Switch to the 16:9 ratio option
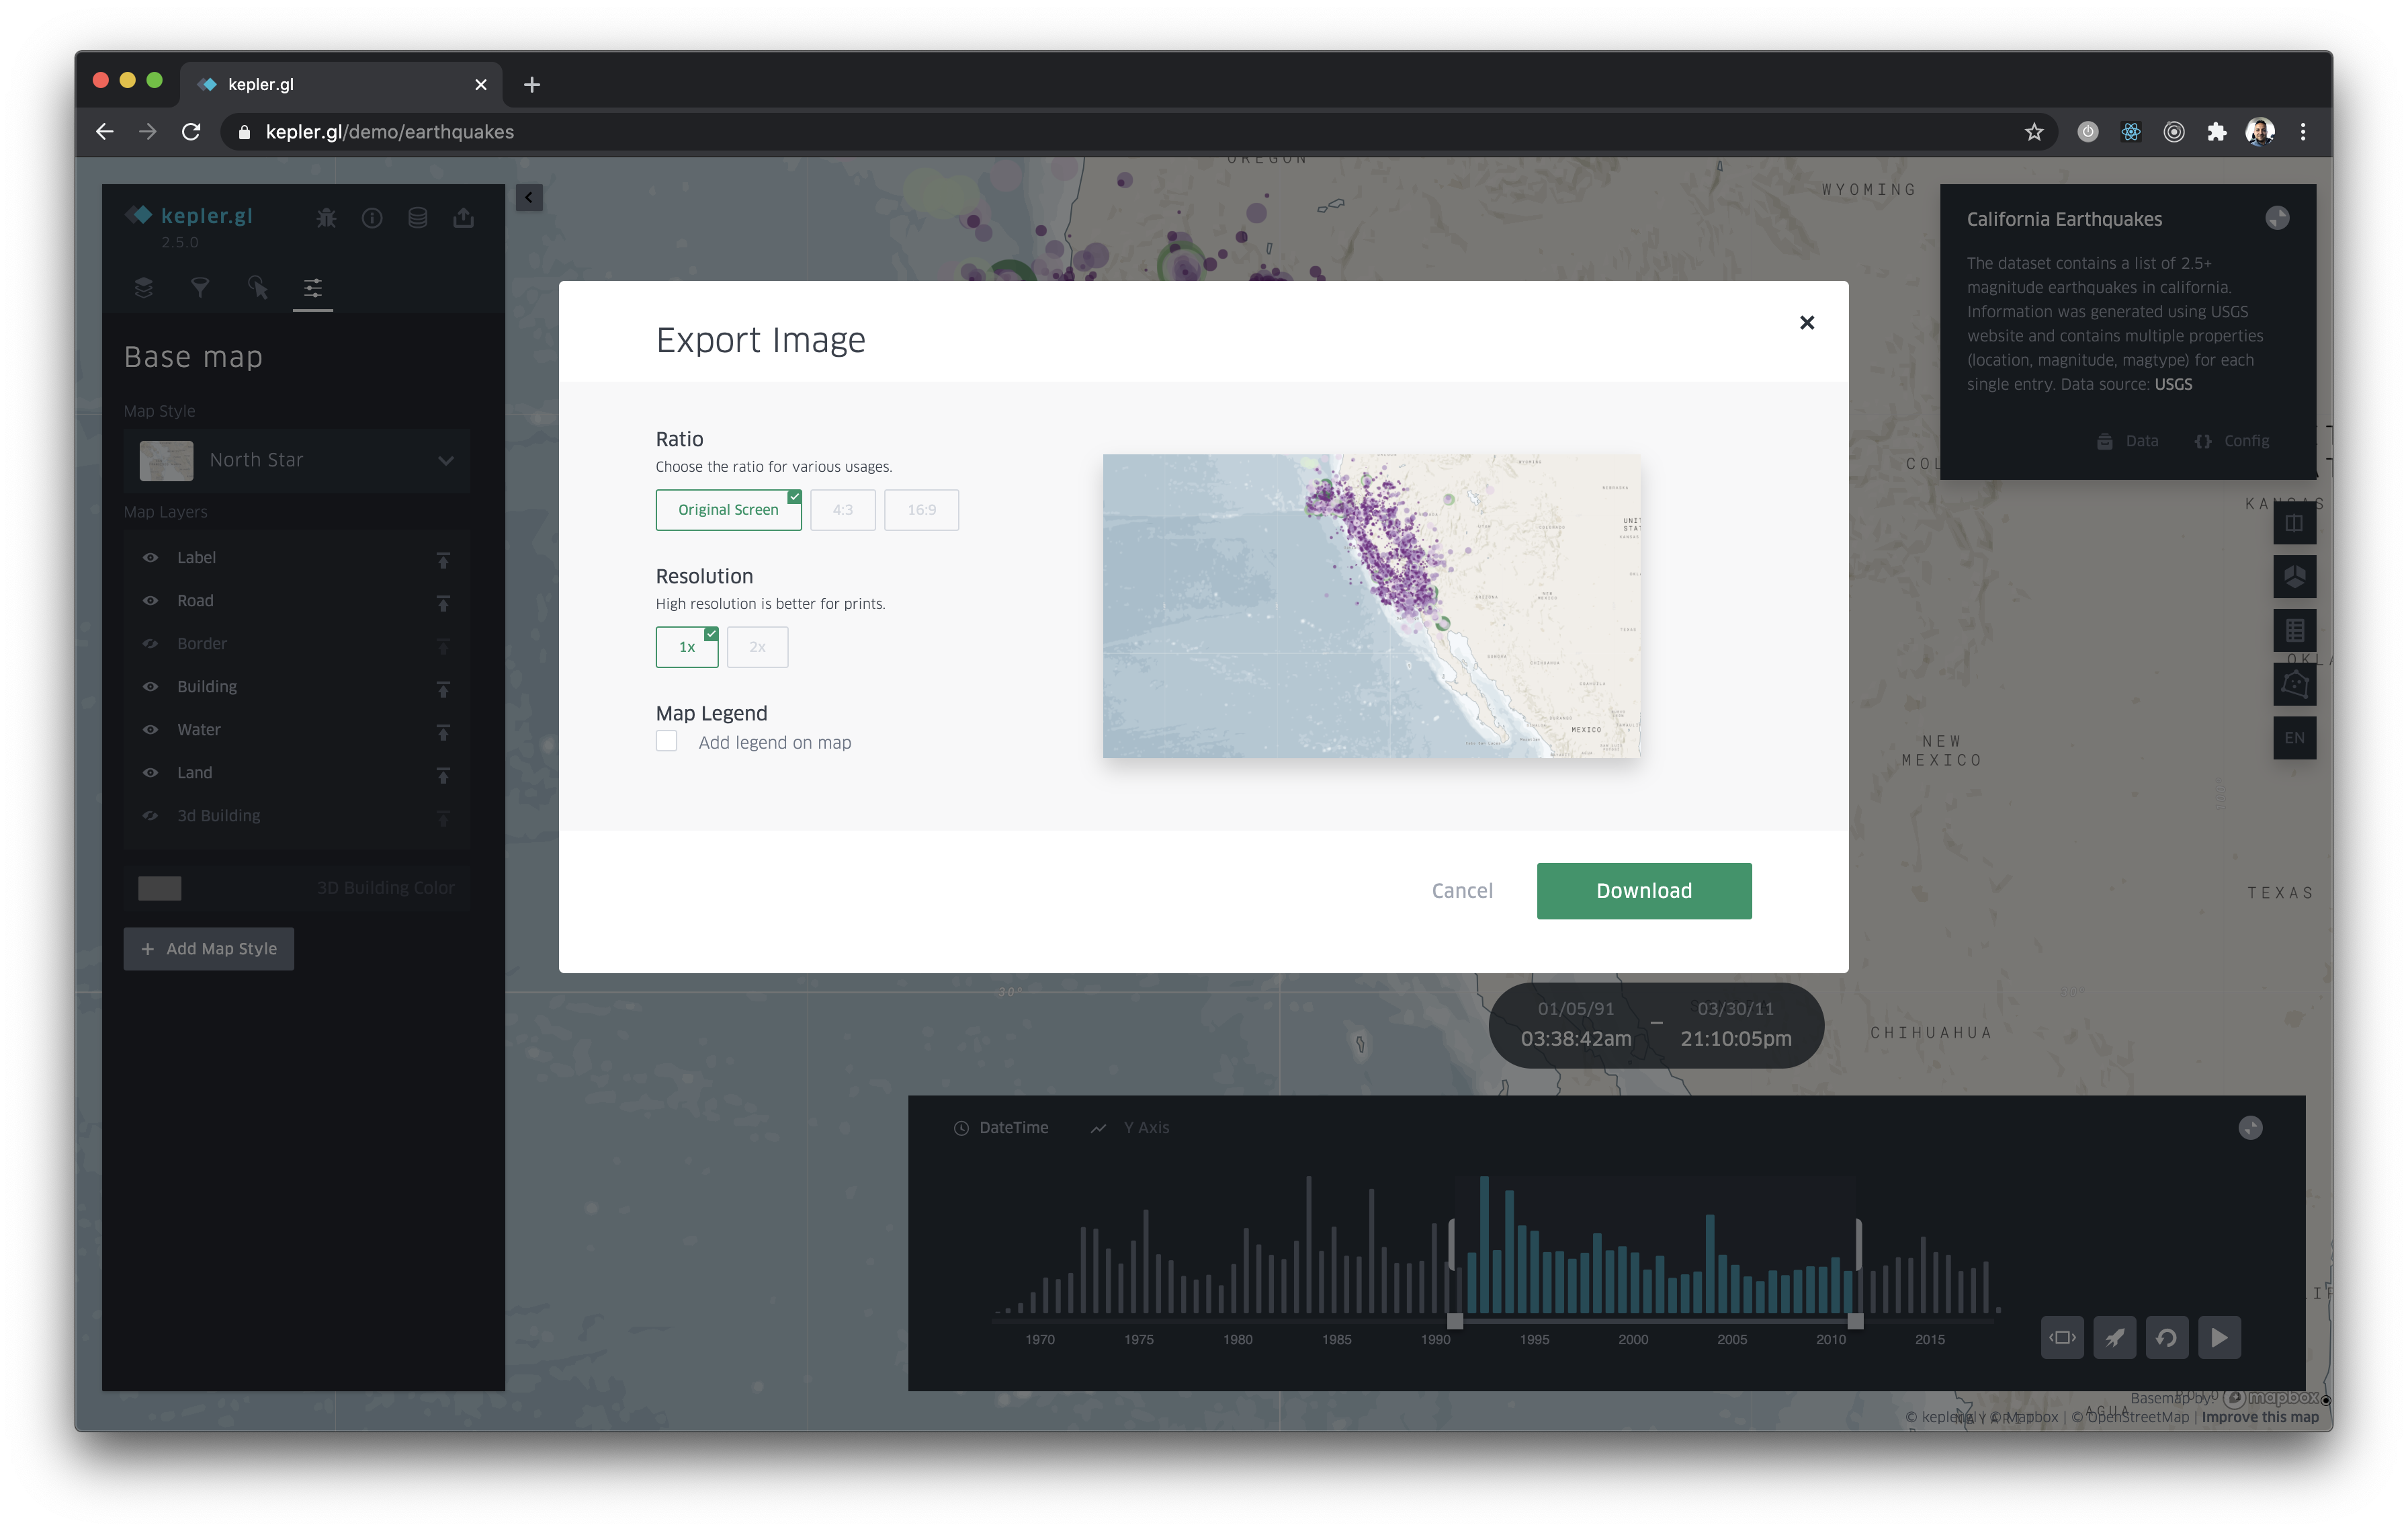2408x1531 pixels. click(x=920, y=510)
